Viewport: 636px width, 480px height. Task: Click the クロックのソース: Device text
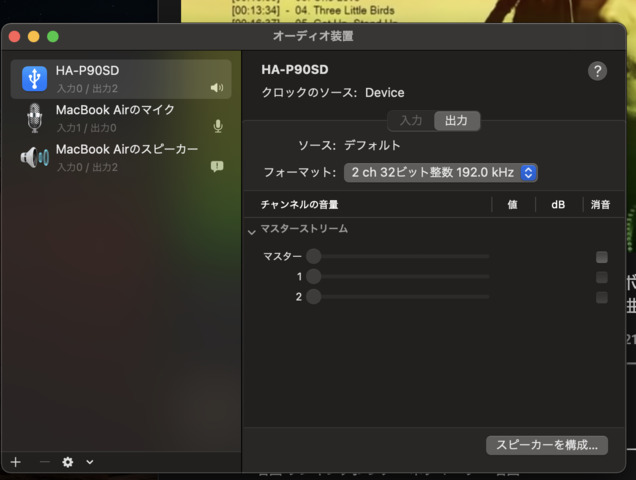click(x=333, y=93)
